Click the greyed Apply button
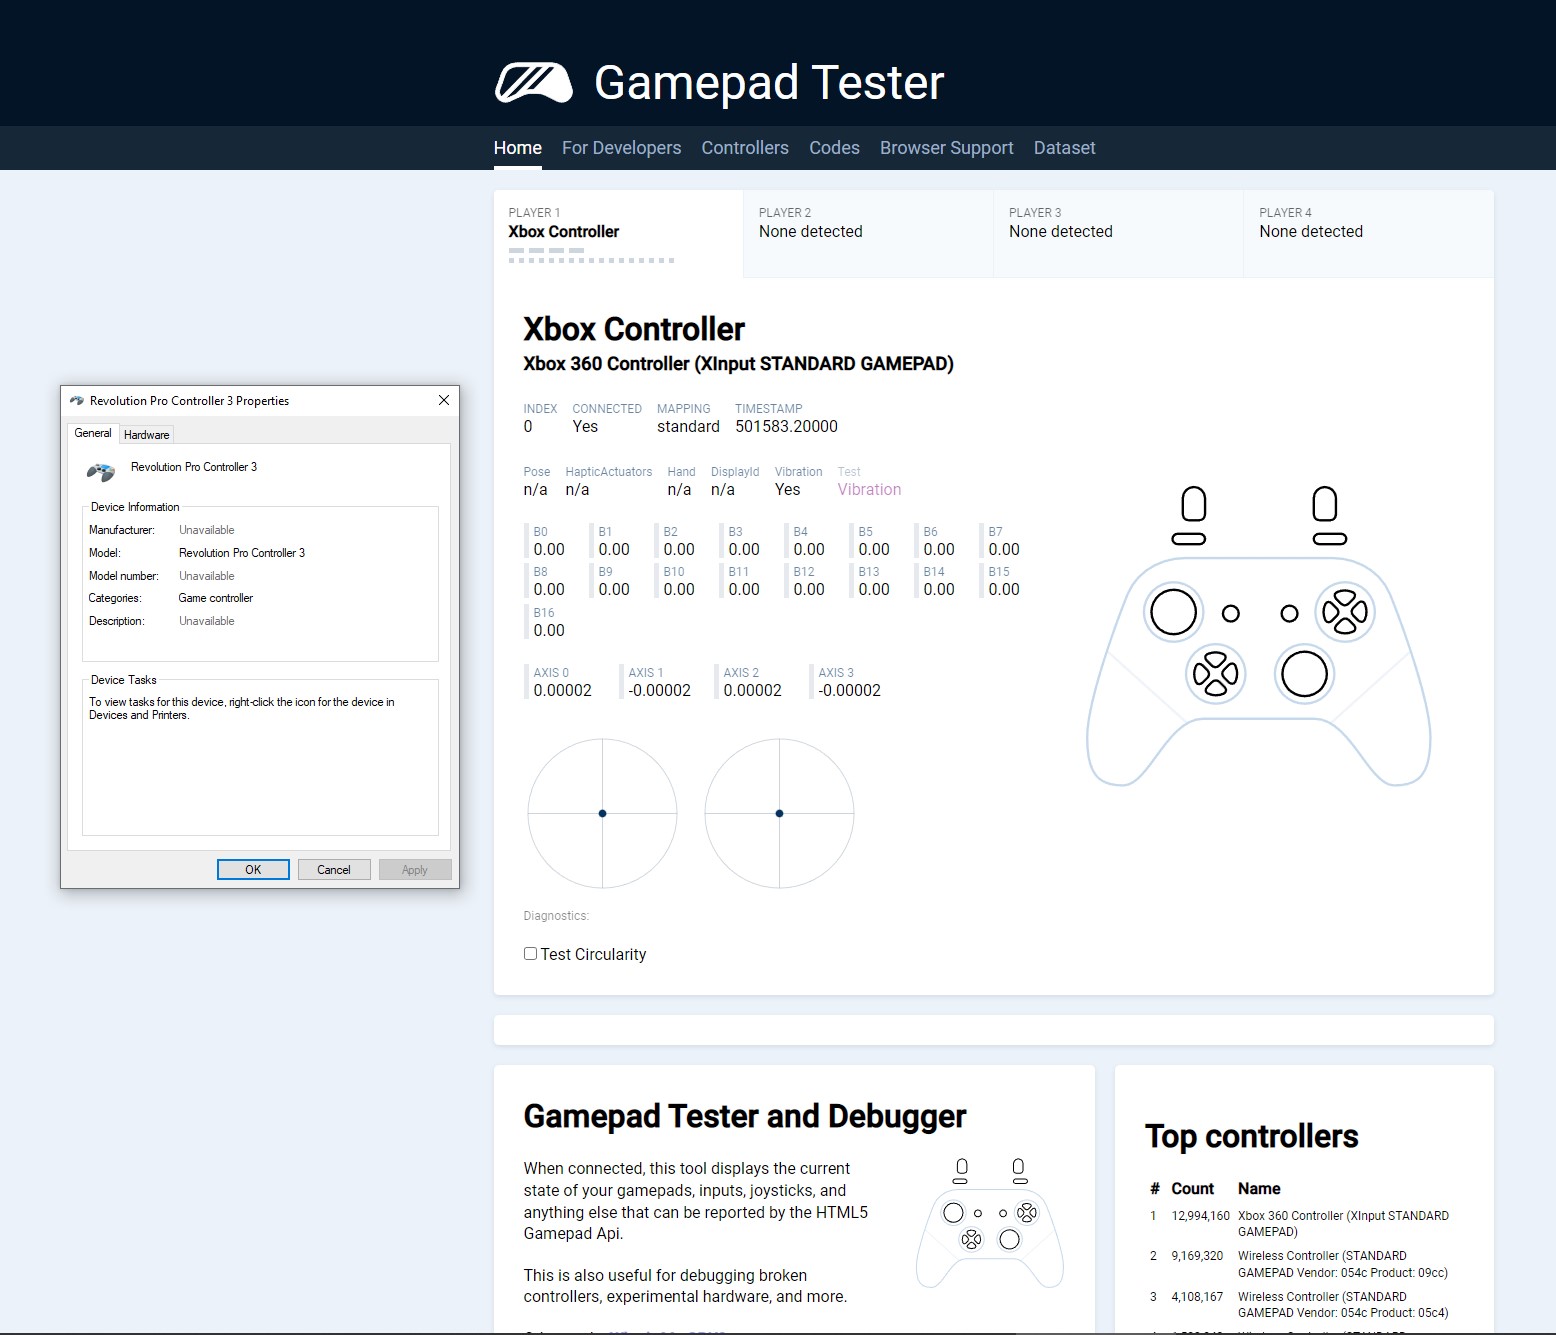Viewport: 1556px width, 1335px height. (415, 870)
